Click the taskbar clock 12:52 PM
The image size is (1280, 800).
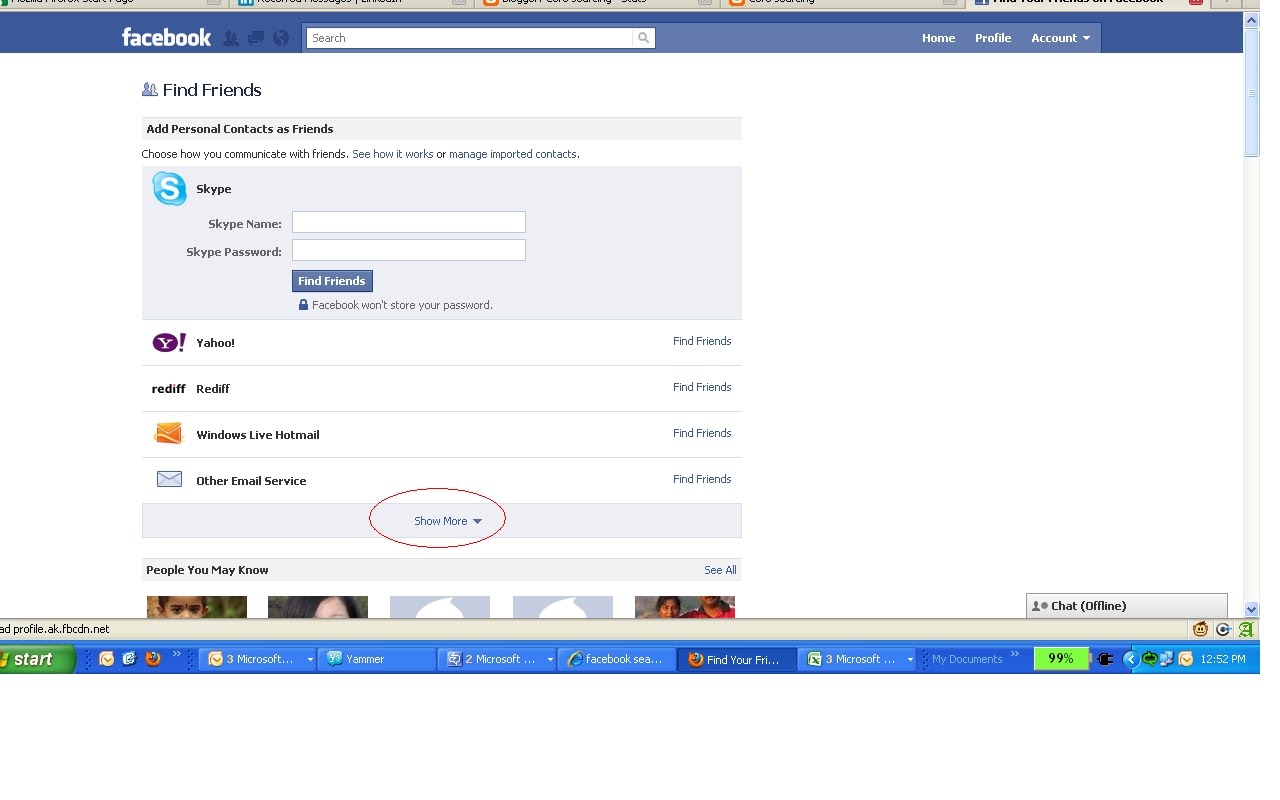tap(1223, 659)
